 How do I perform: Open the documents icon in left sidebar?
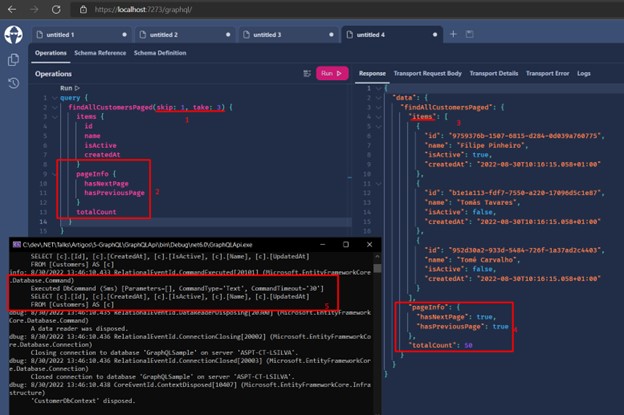pyautogui.click(x=13, y=60)
